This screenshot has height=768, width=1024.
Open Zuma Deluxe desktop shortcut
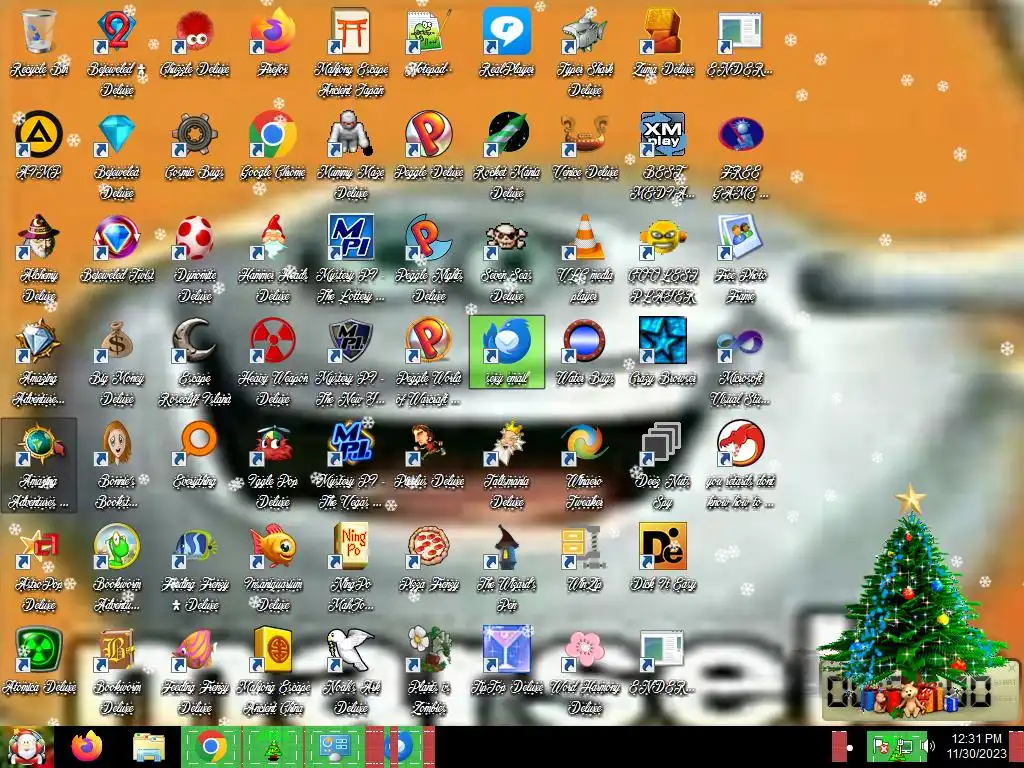[x=663, y=43]
